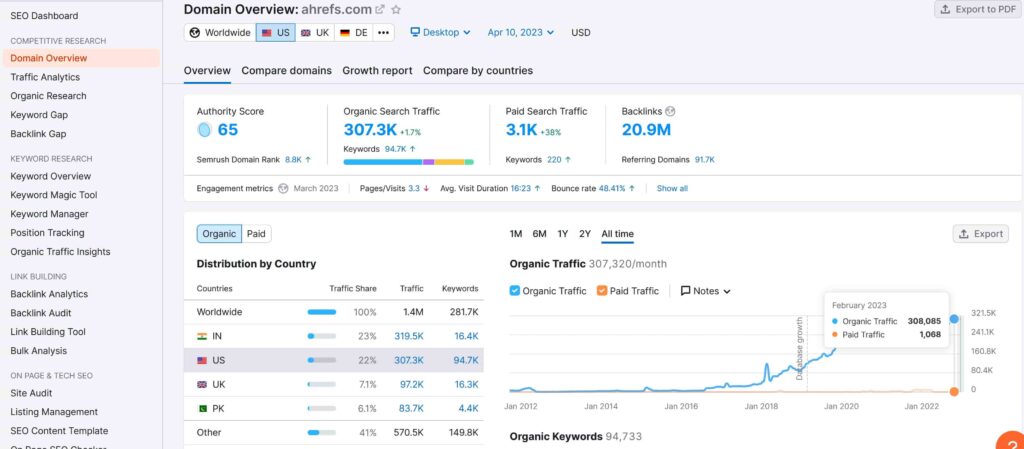Select 1Y time range
The width and height of the screenshot is (1024, 449).
tap(562, 234)
